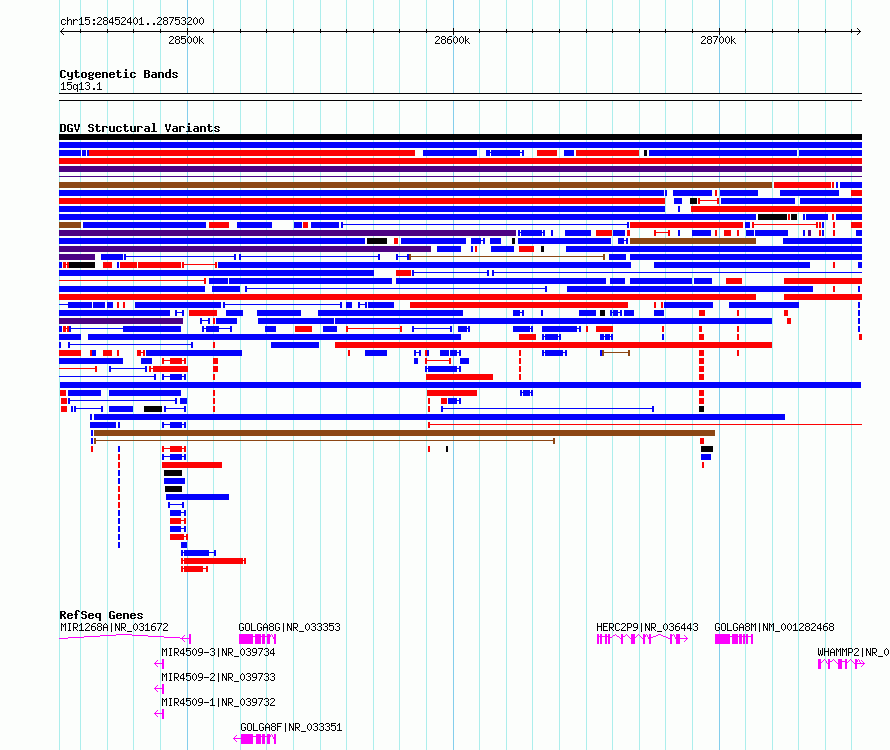Click the MIR1268A thin pink transcript line

[125, 637]
